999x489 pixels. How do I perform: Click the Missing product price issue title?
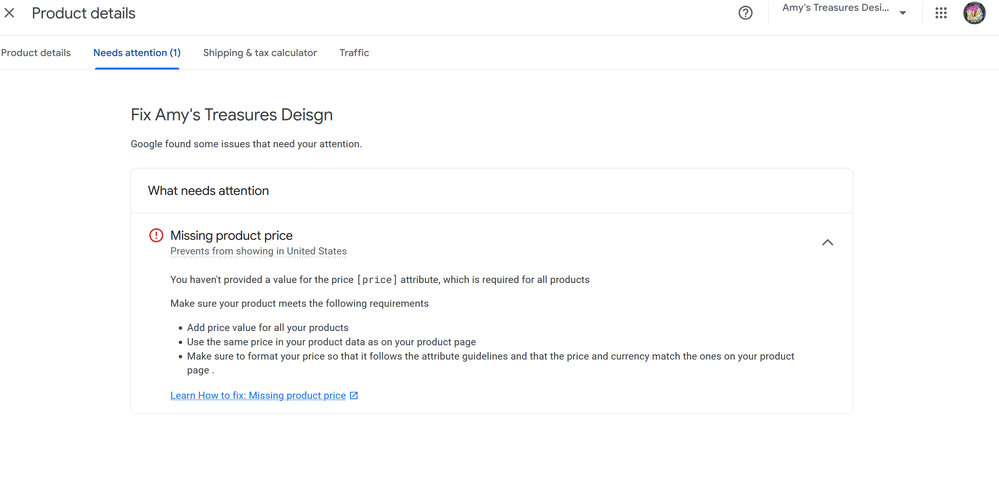click(x=231, y=236)
